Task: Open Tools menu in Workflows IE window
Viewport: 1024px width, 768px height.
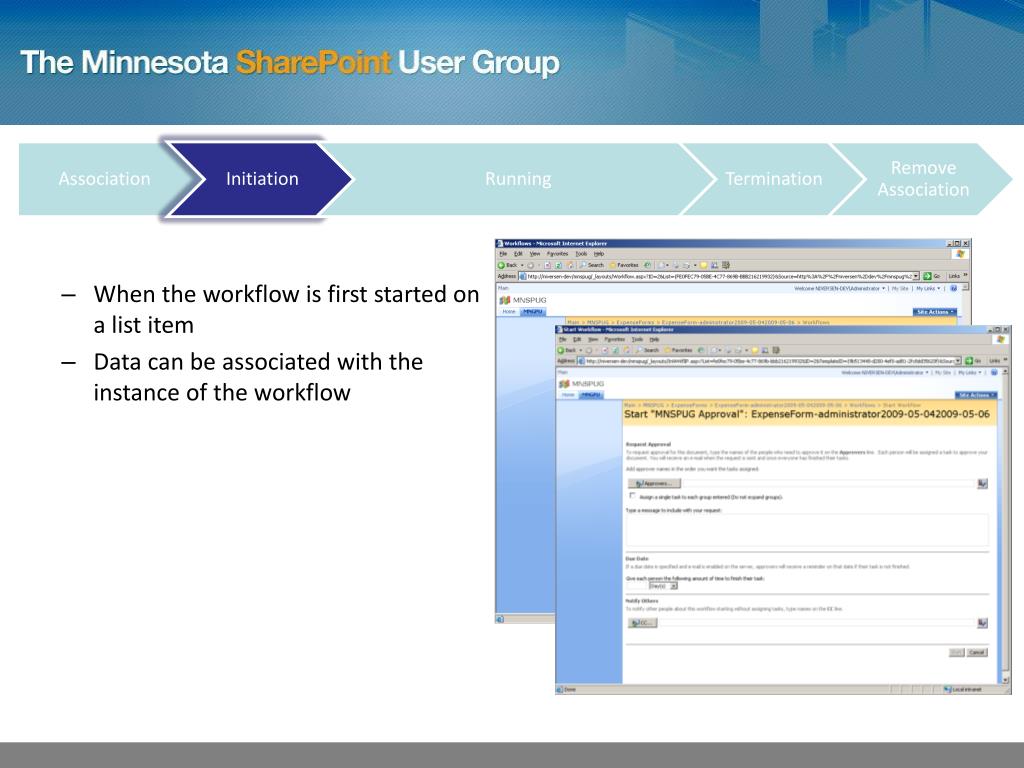Action: point(581,254)
